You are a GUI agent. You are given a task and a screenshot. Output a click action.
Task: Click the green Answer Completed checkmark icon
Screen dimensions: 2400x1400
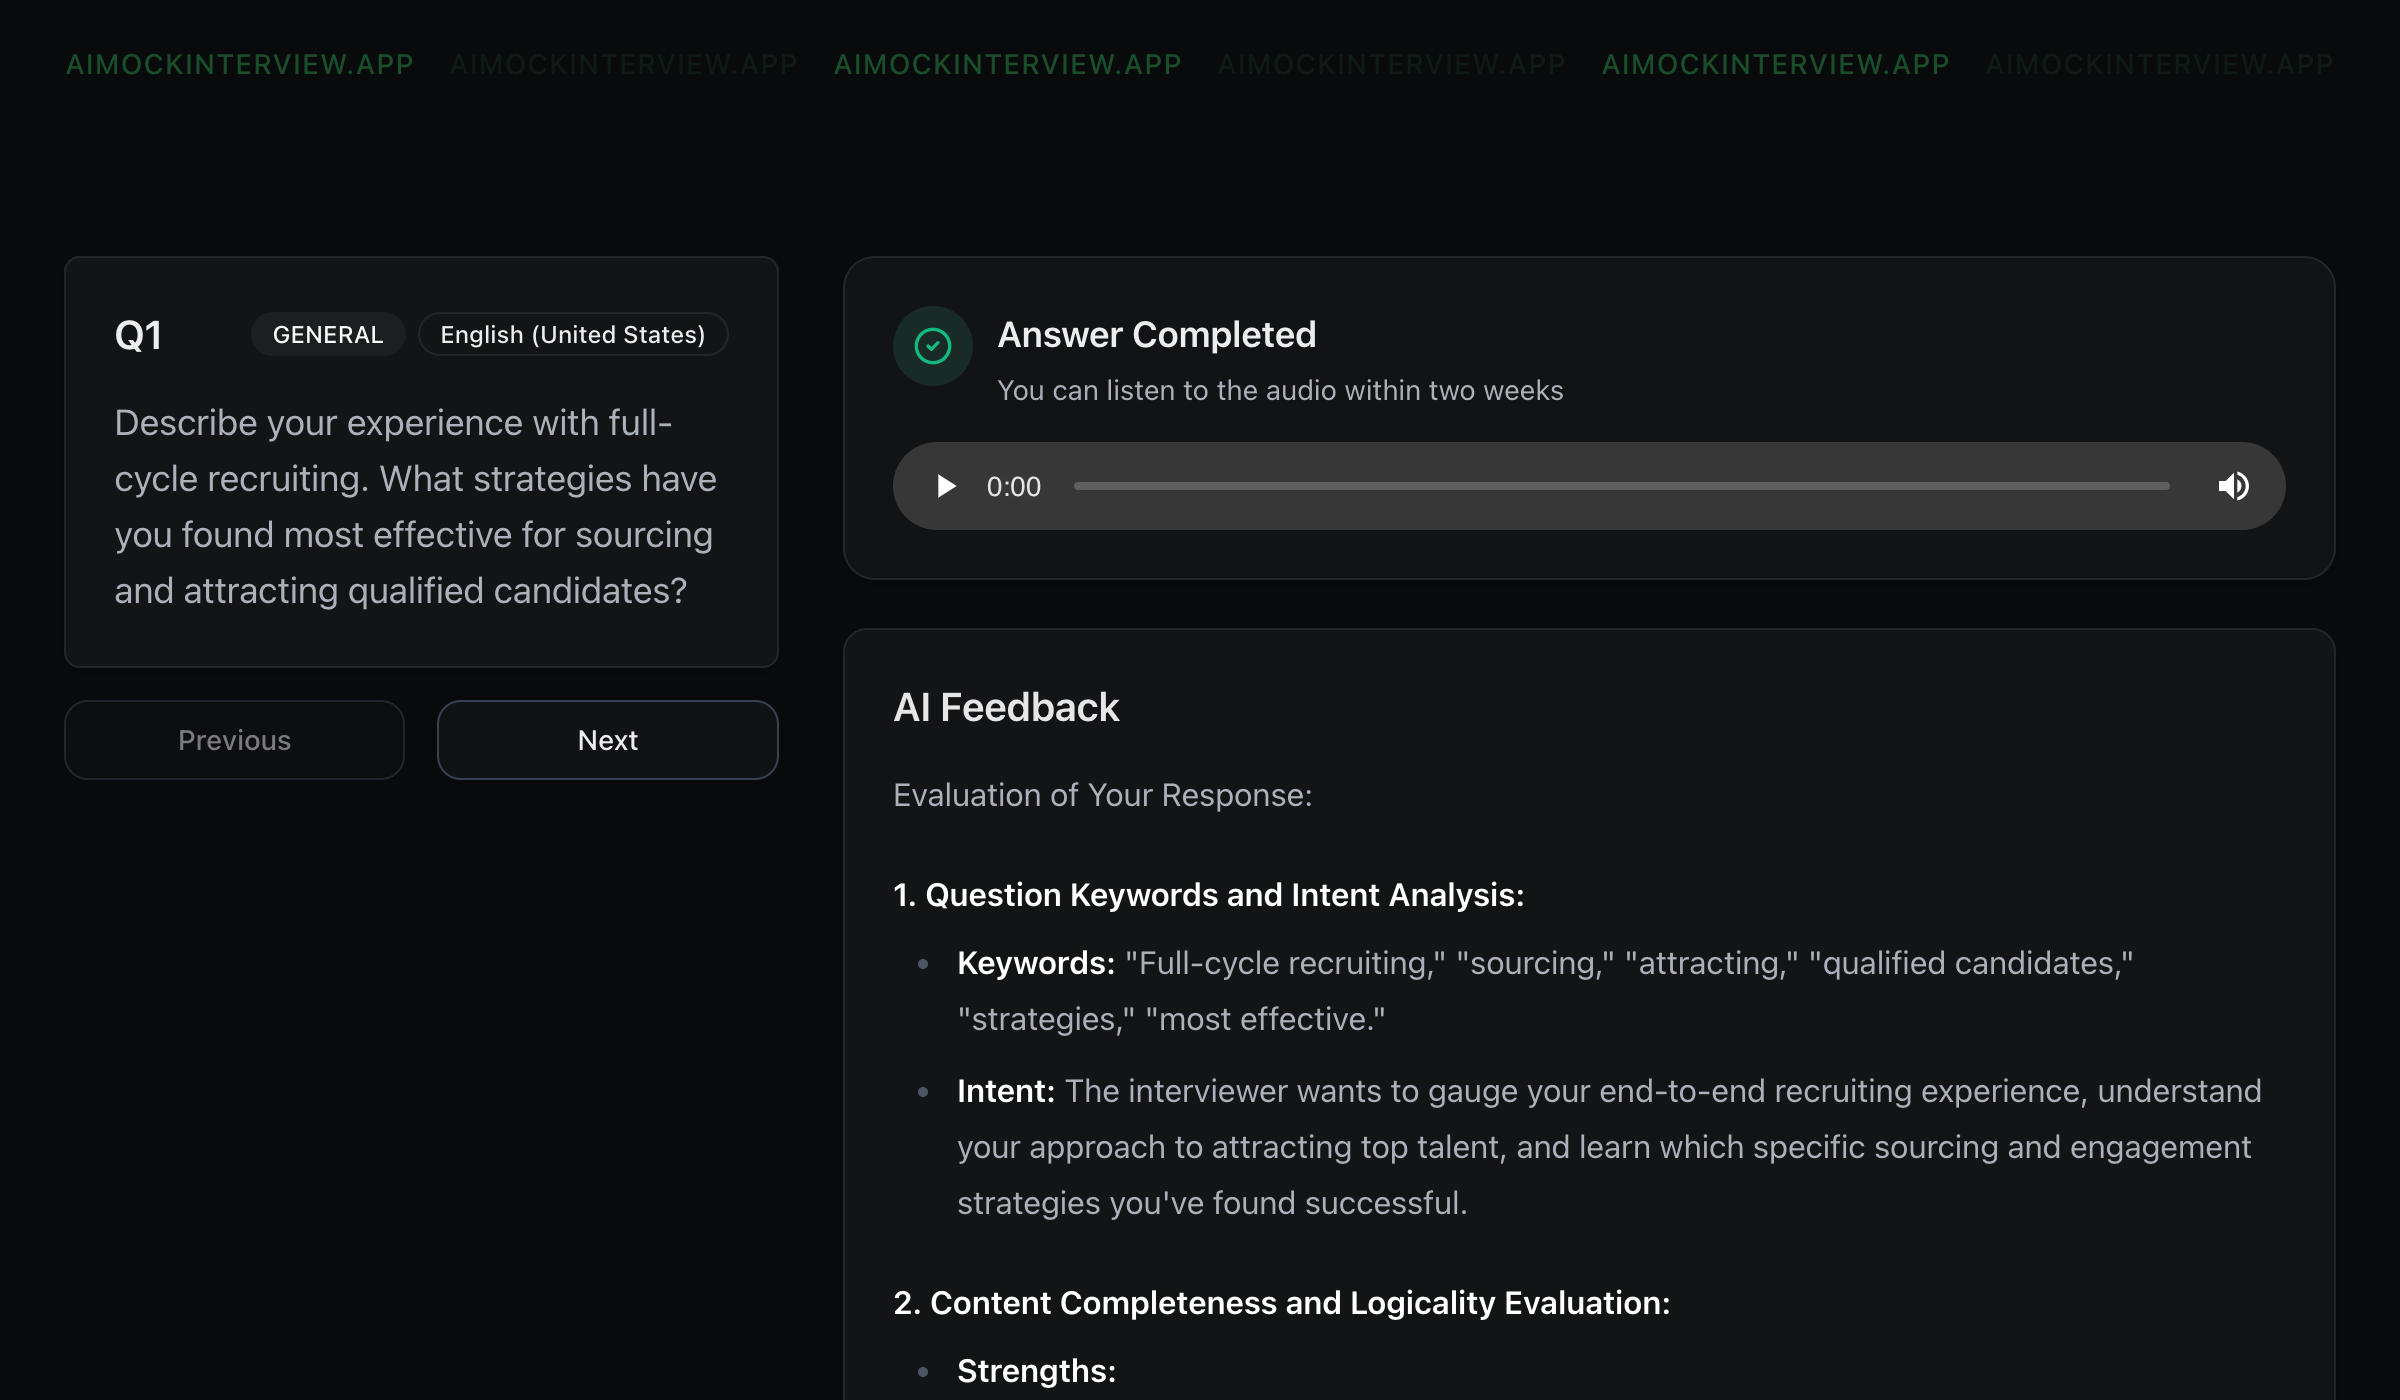click(x=932, y=346)
